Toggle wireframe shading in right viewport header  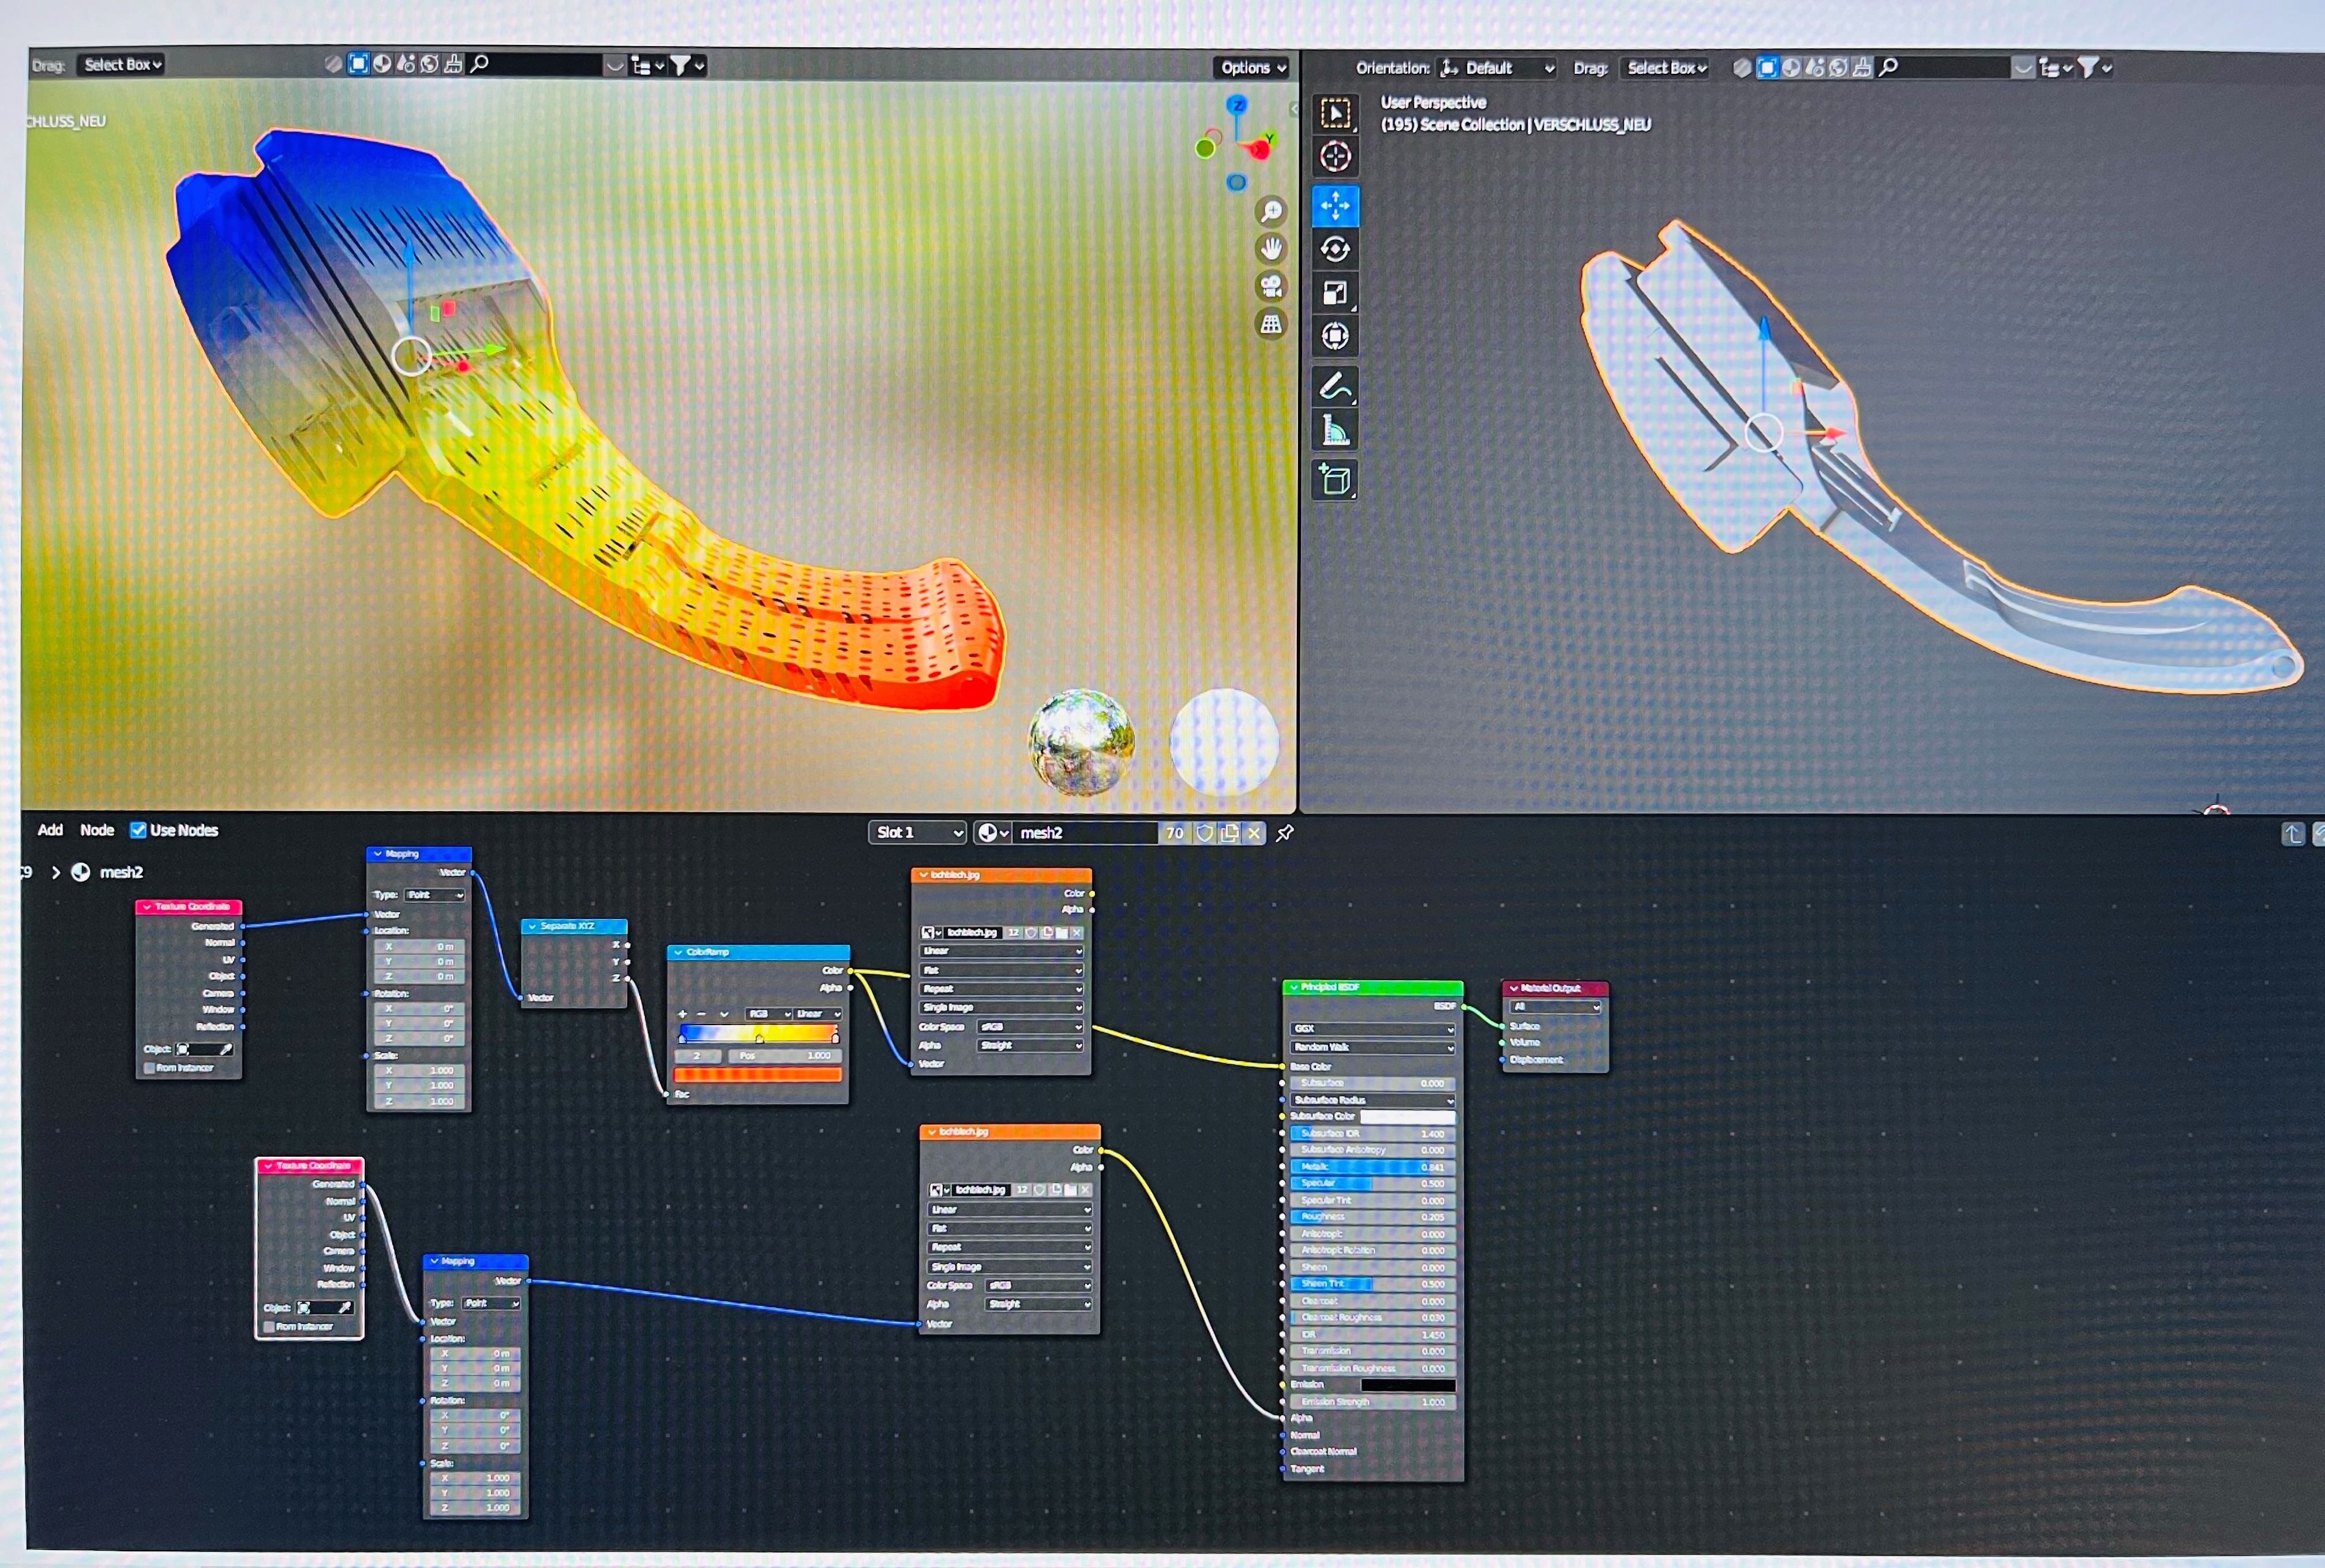pyautogui.click(x=1742, y=67)
